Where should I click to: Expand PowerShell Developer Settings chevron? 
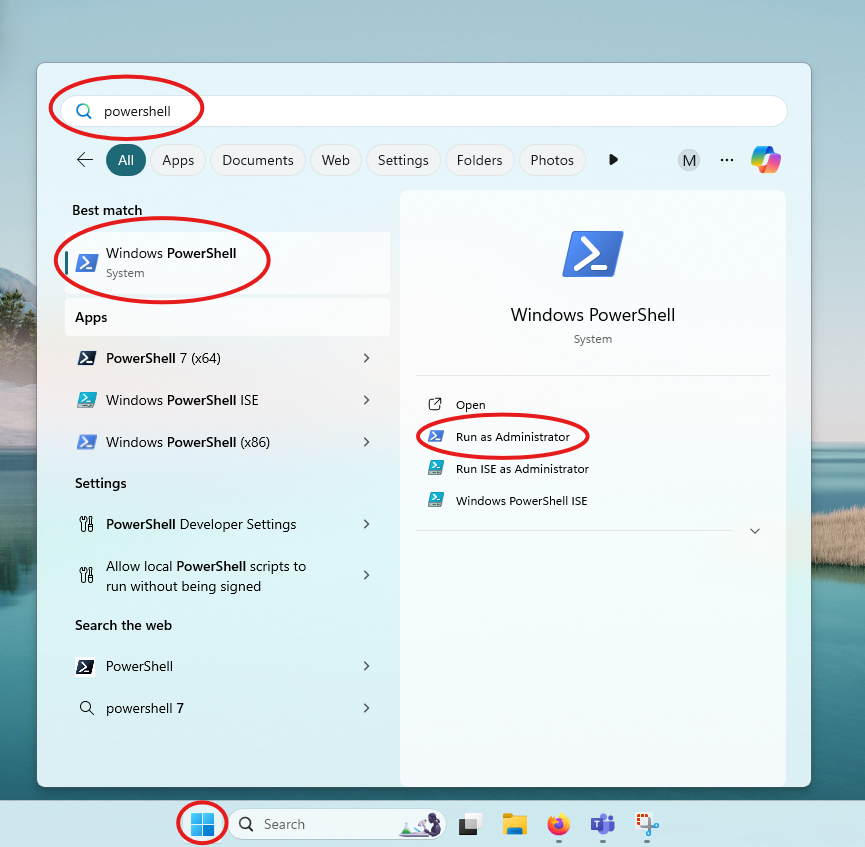tap(366, 524)
